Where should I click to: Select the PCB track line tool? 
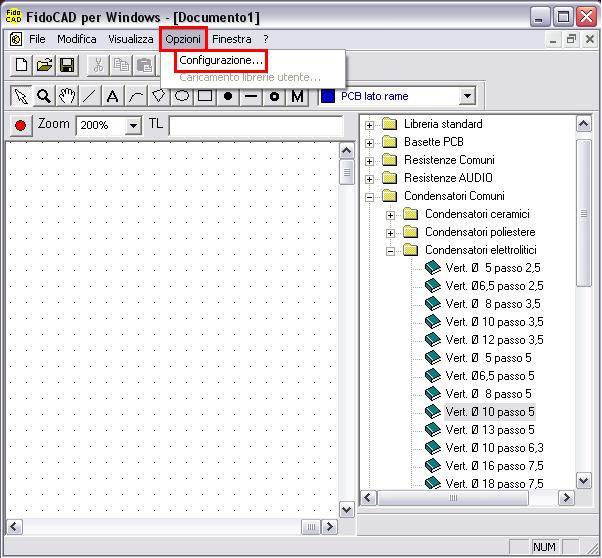click(251, 96)
